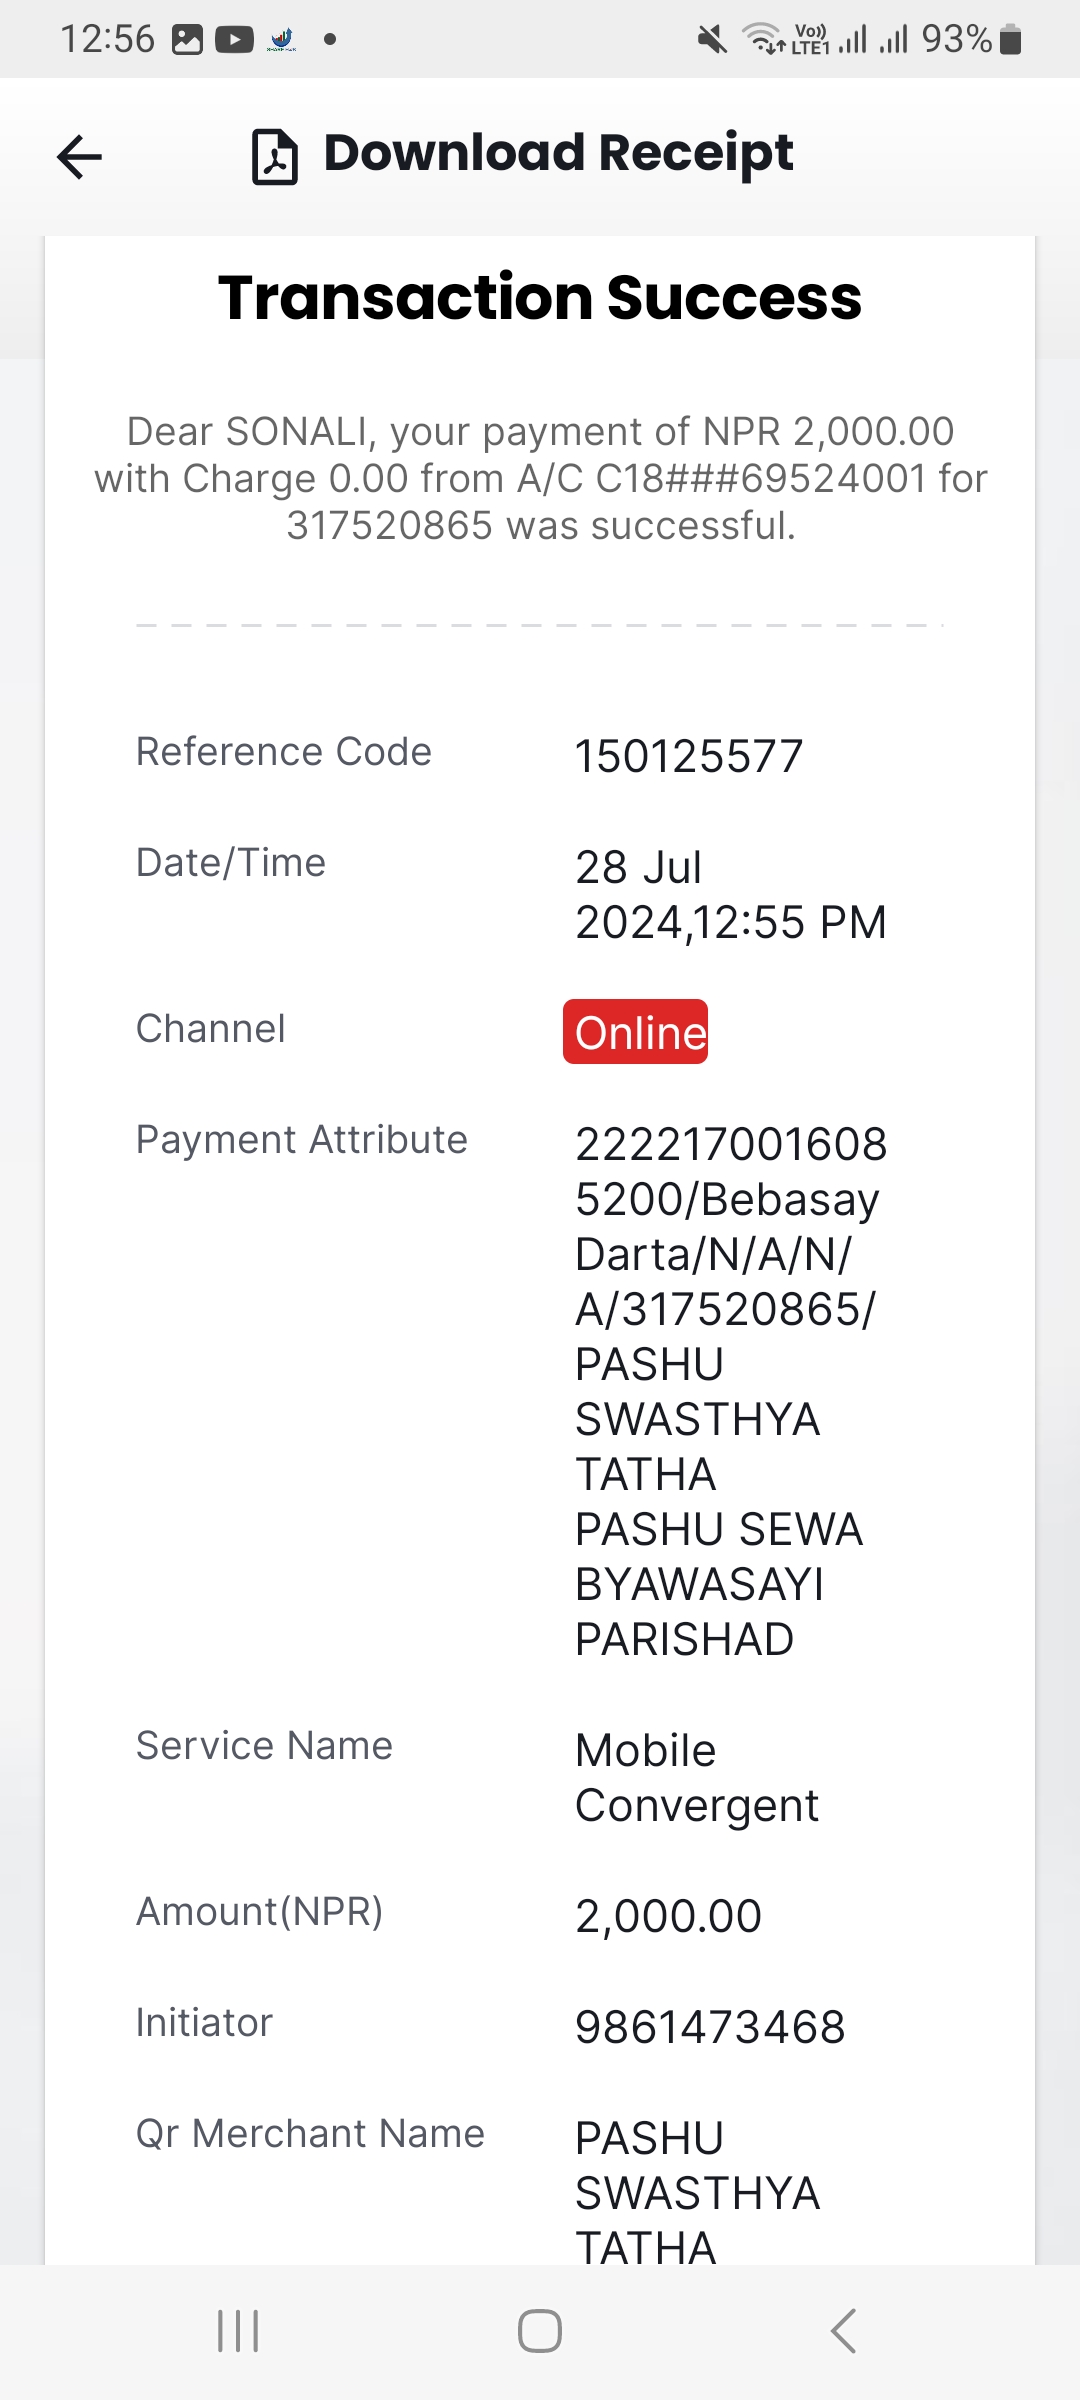Select the reference code 150125577
Screen dimensions: 1080x2400
(x=689, y=756)
